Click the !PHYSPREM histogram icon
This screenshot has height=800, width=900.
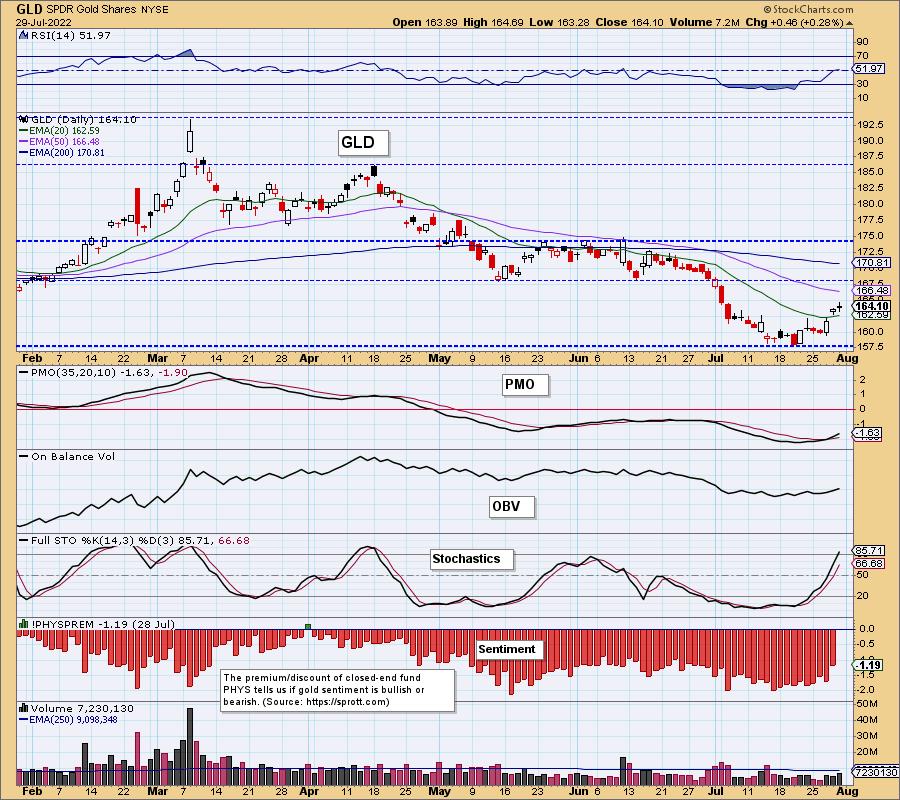tap(24, 624)
